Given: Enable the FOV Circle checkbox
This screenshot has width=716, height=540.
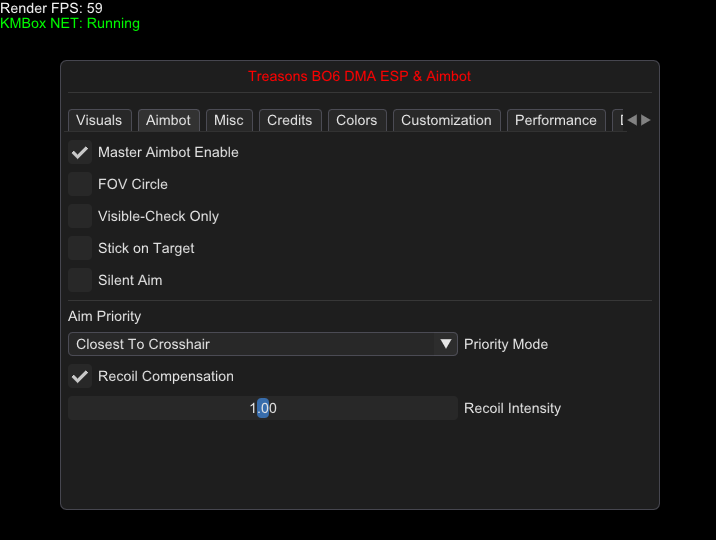Looking at the screenshot, I should click(x=80, y=184).
